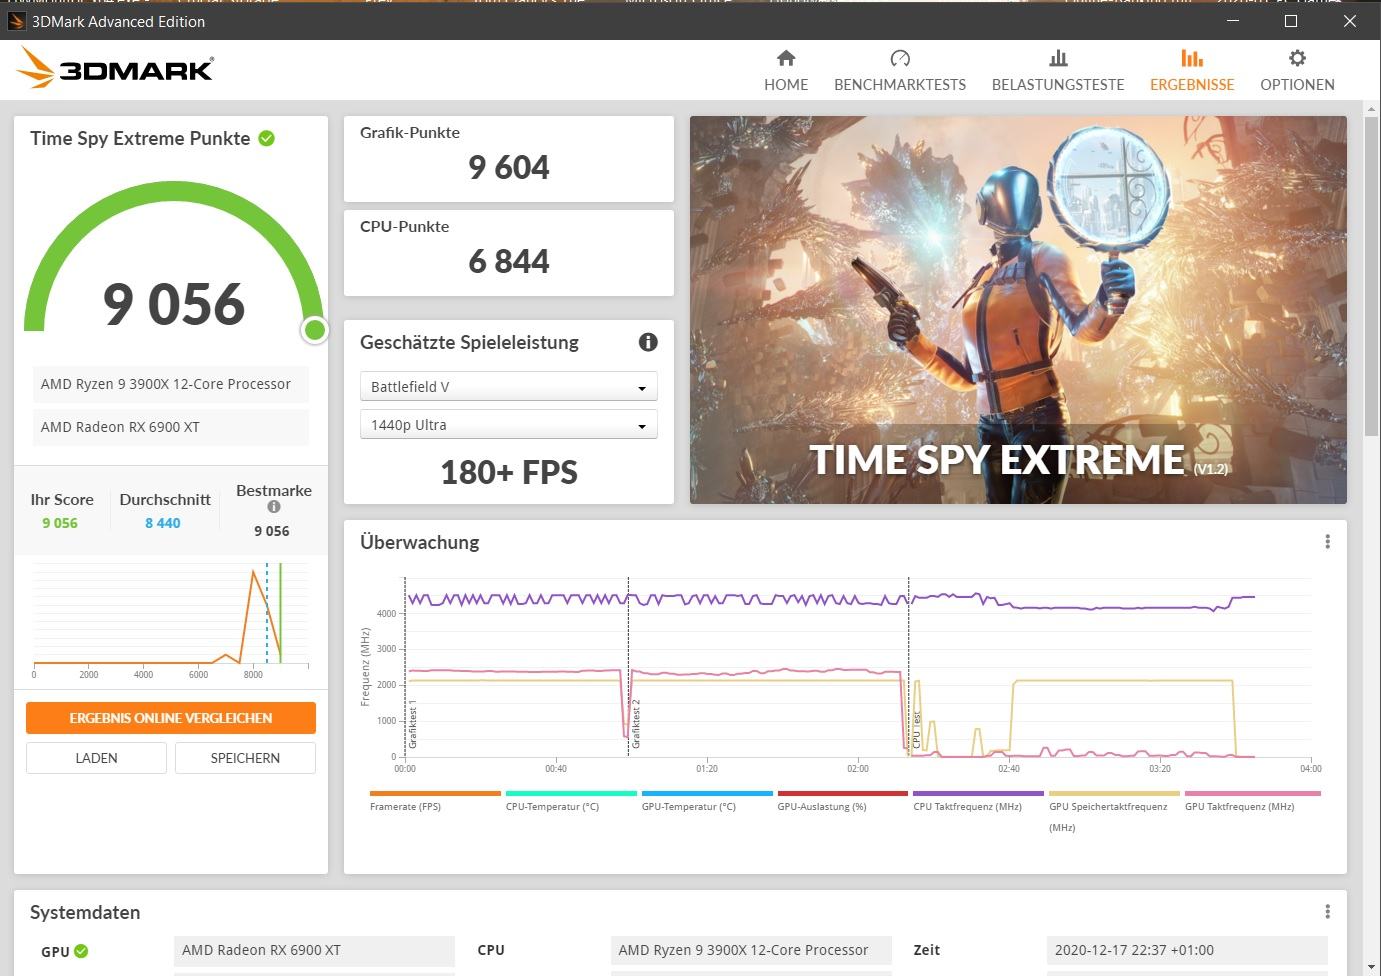Click the SPEICHERN button
This screenshot has height=976, width=1381.
[x=245, y=758]
